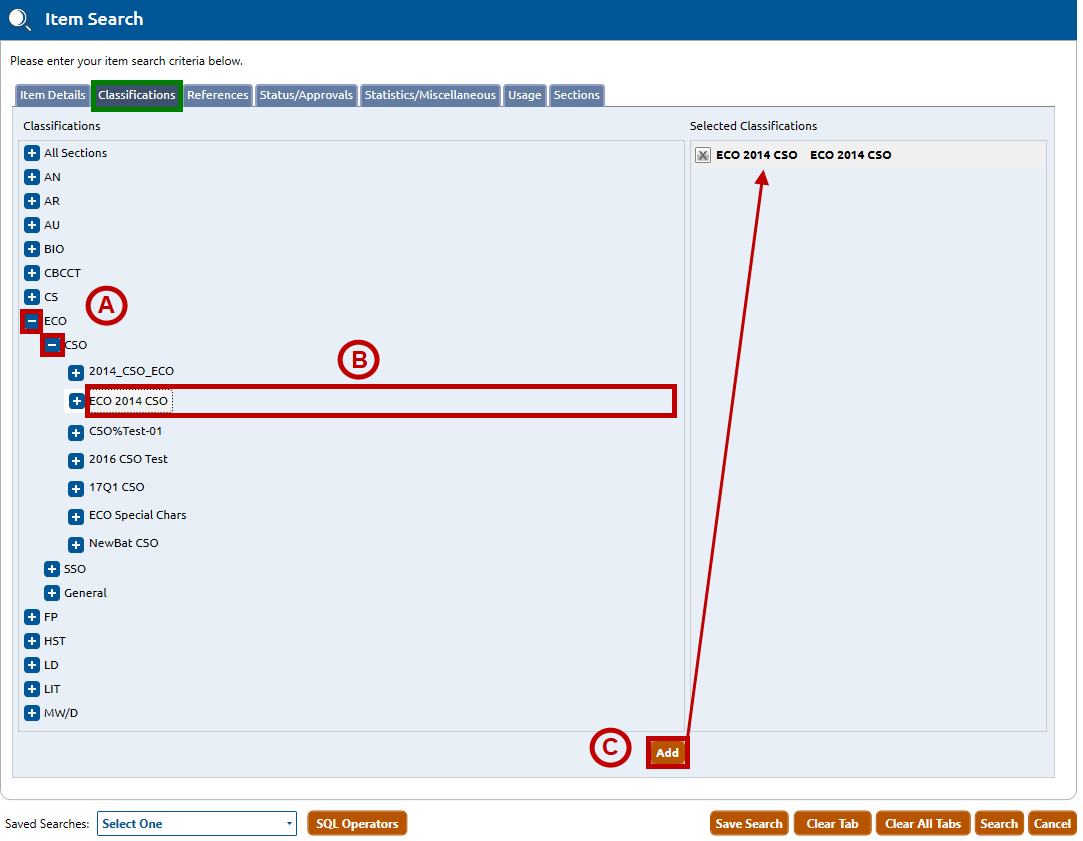Click plus icon next to SSO

point(52,569)
